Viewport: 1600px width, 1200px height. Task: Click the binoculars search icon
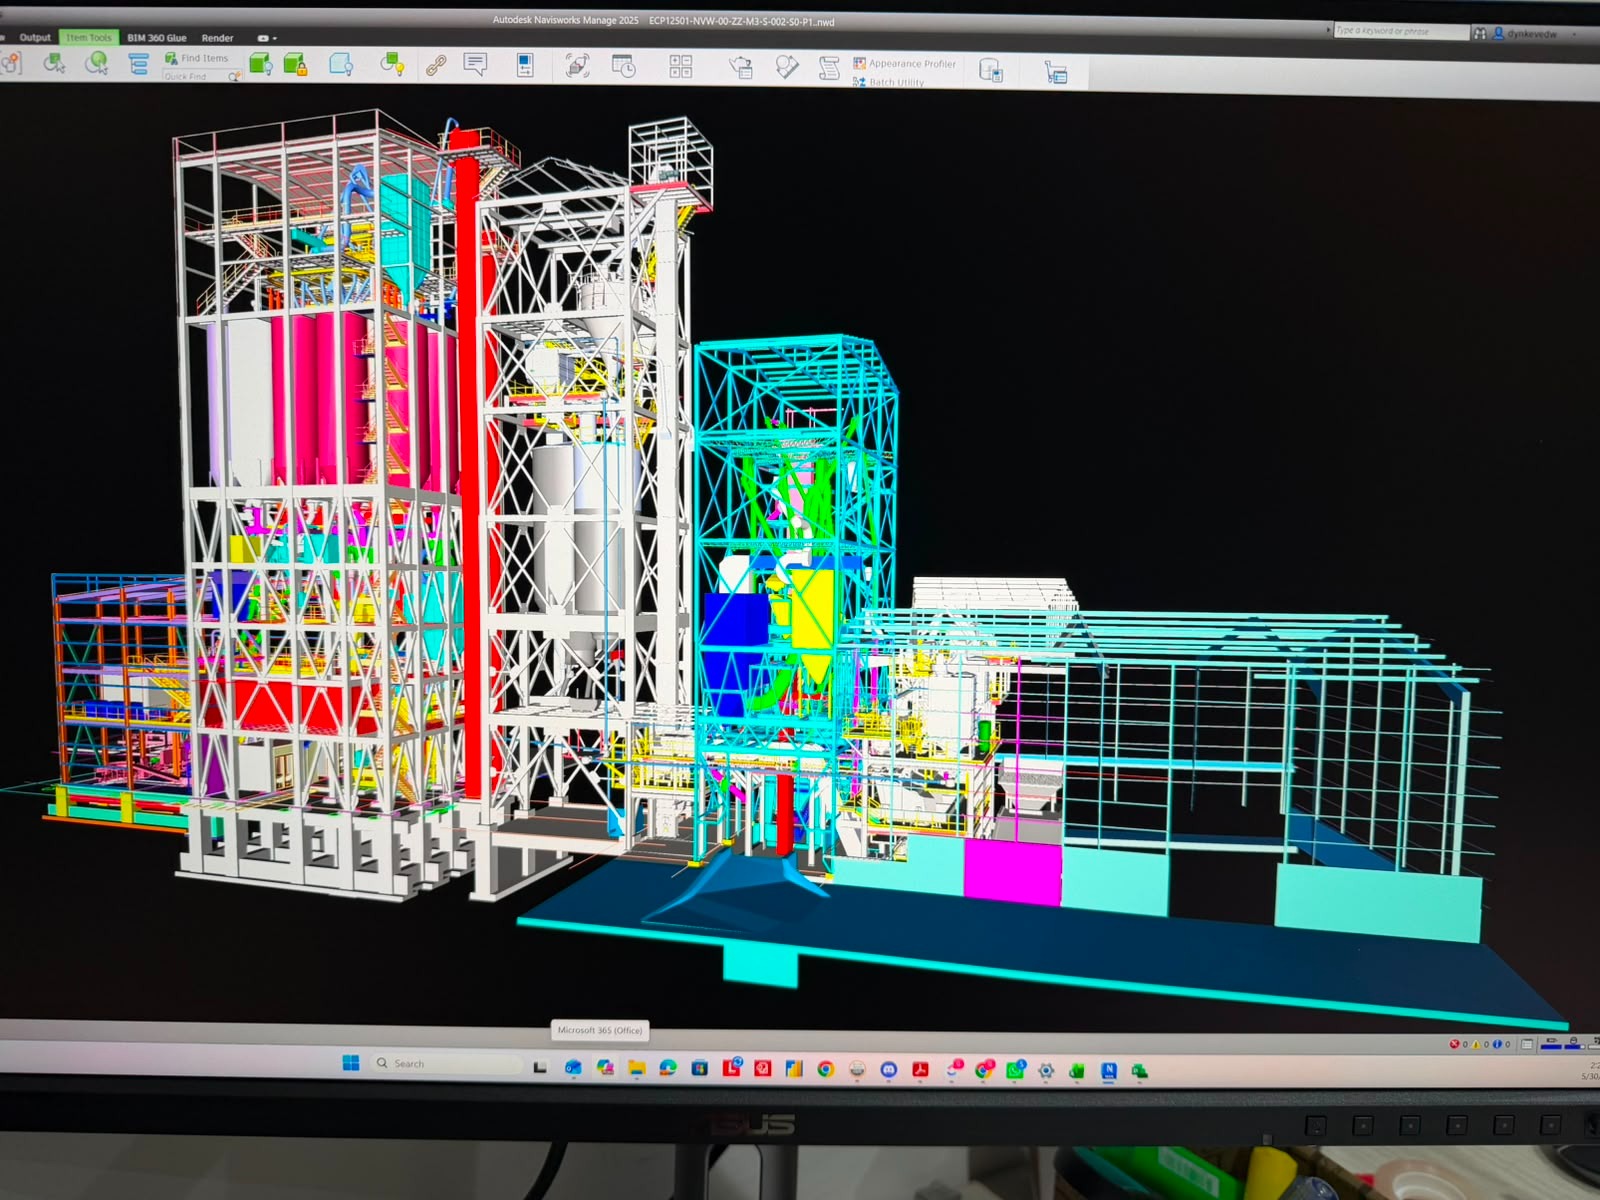(x=1479, y=33)
